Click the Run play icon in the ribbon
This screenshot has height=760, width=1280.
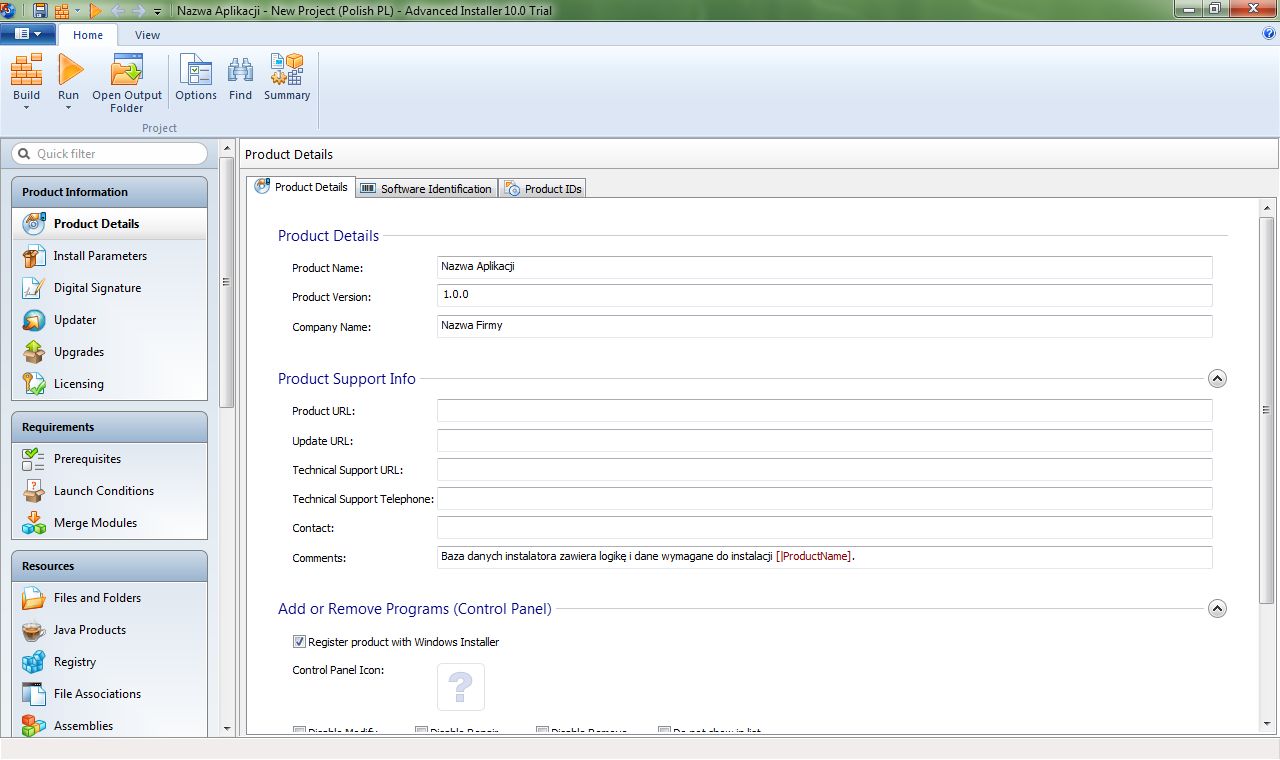coord(69,70)
